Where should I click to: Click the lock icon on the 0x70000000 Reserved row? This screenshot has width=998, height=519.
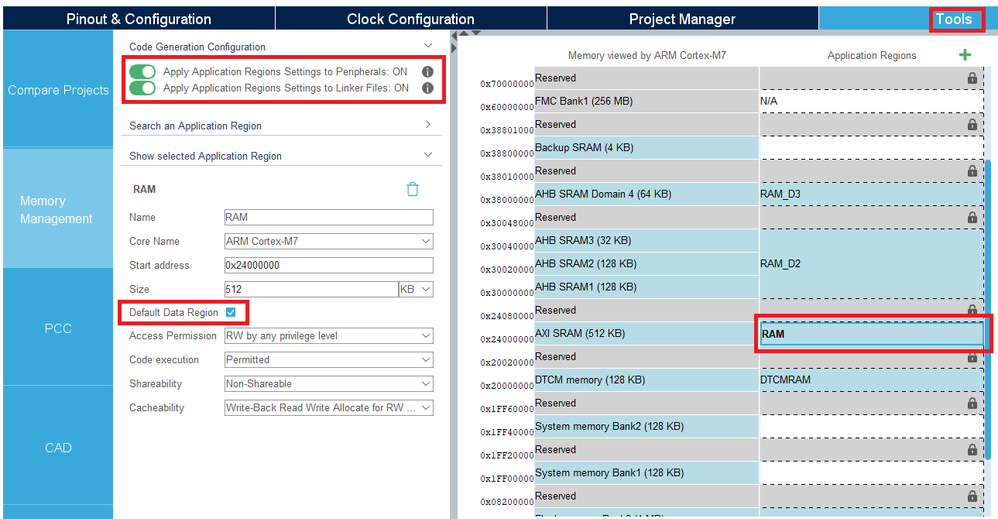(x=972, y=78)
